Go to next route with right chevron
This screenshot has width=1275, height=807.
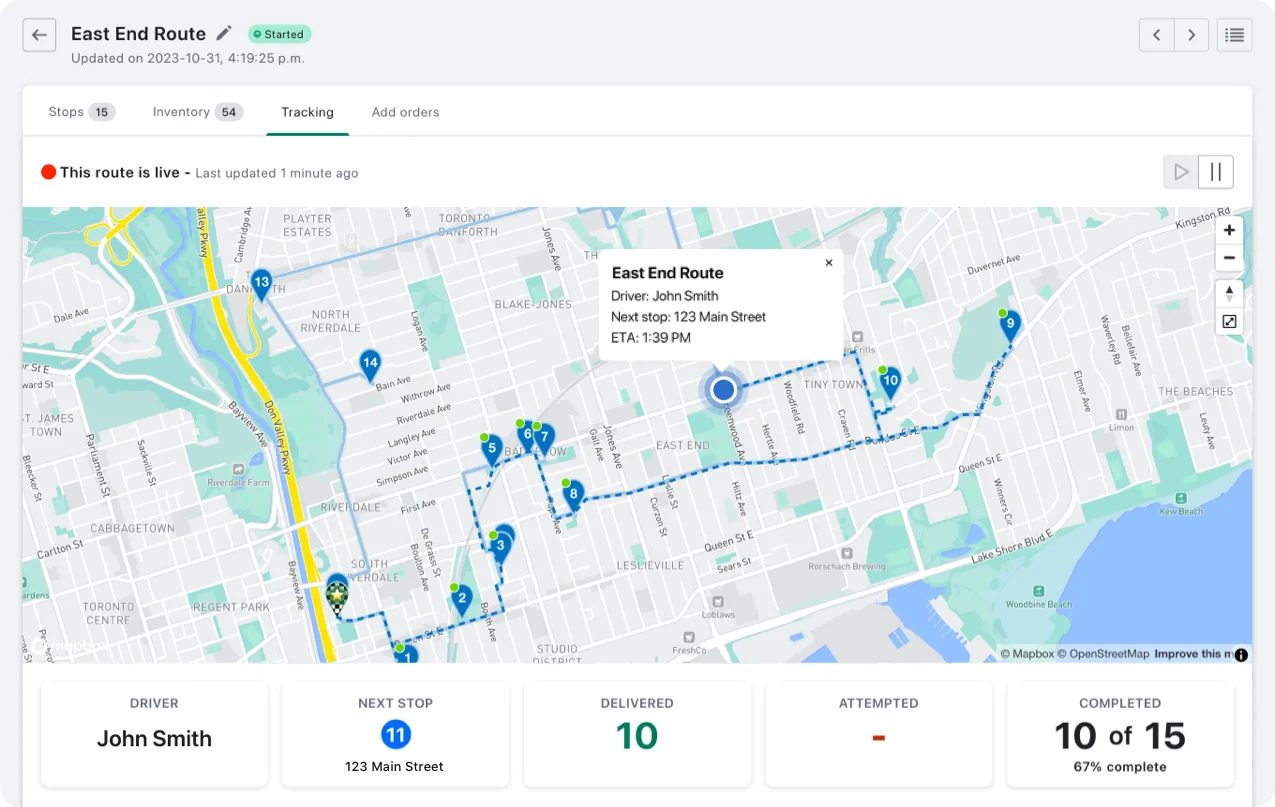pos(1191,35)
